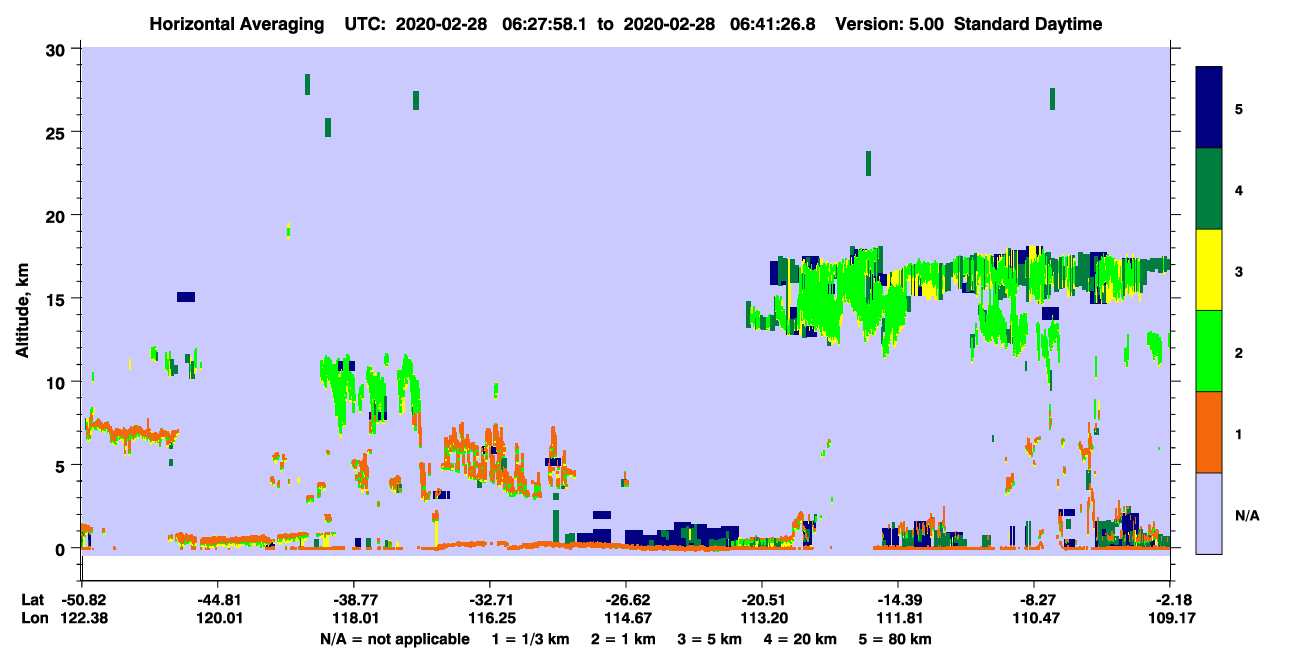The image size is (1300, 667).
Task: Click the colorbar label '4'
Action: point(1239,189)
